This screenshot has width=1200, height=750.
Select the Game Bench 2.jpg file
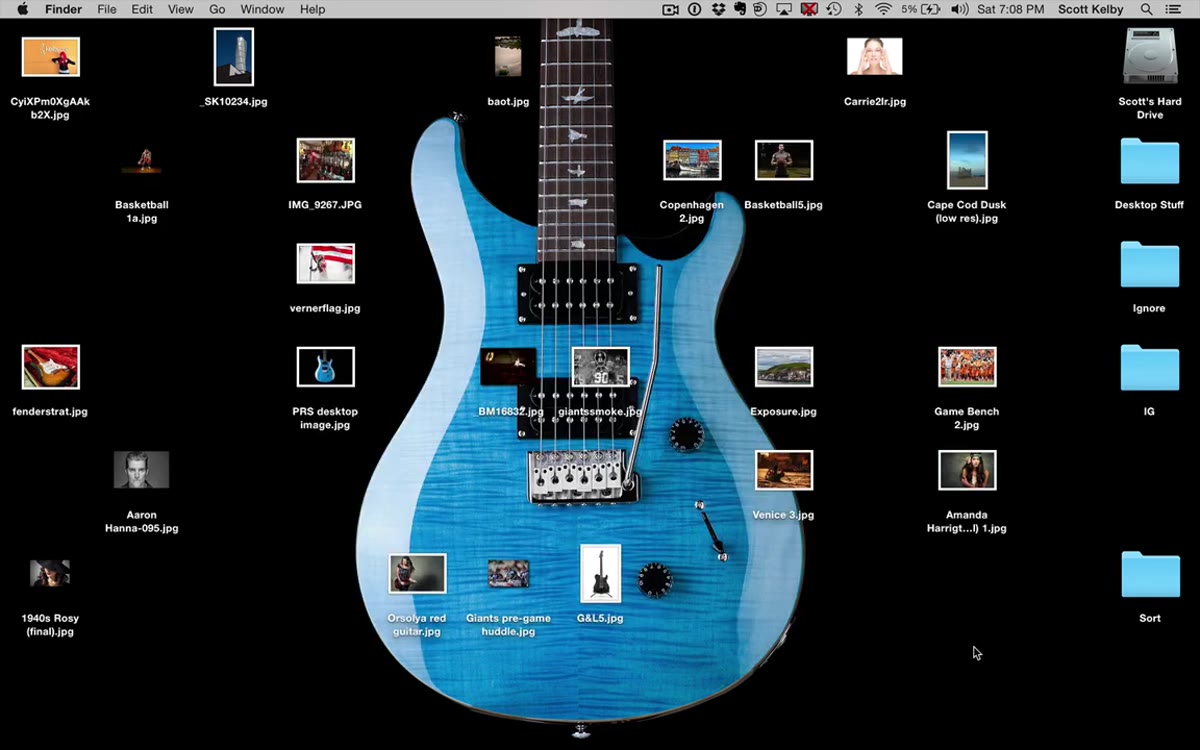coord(967,367)
